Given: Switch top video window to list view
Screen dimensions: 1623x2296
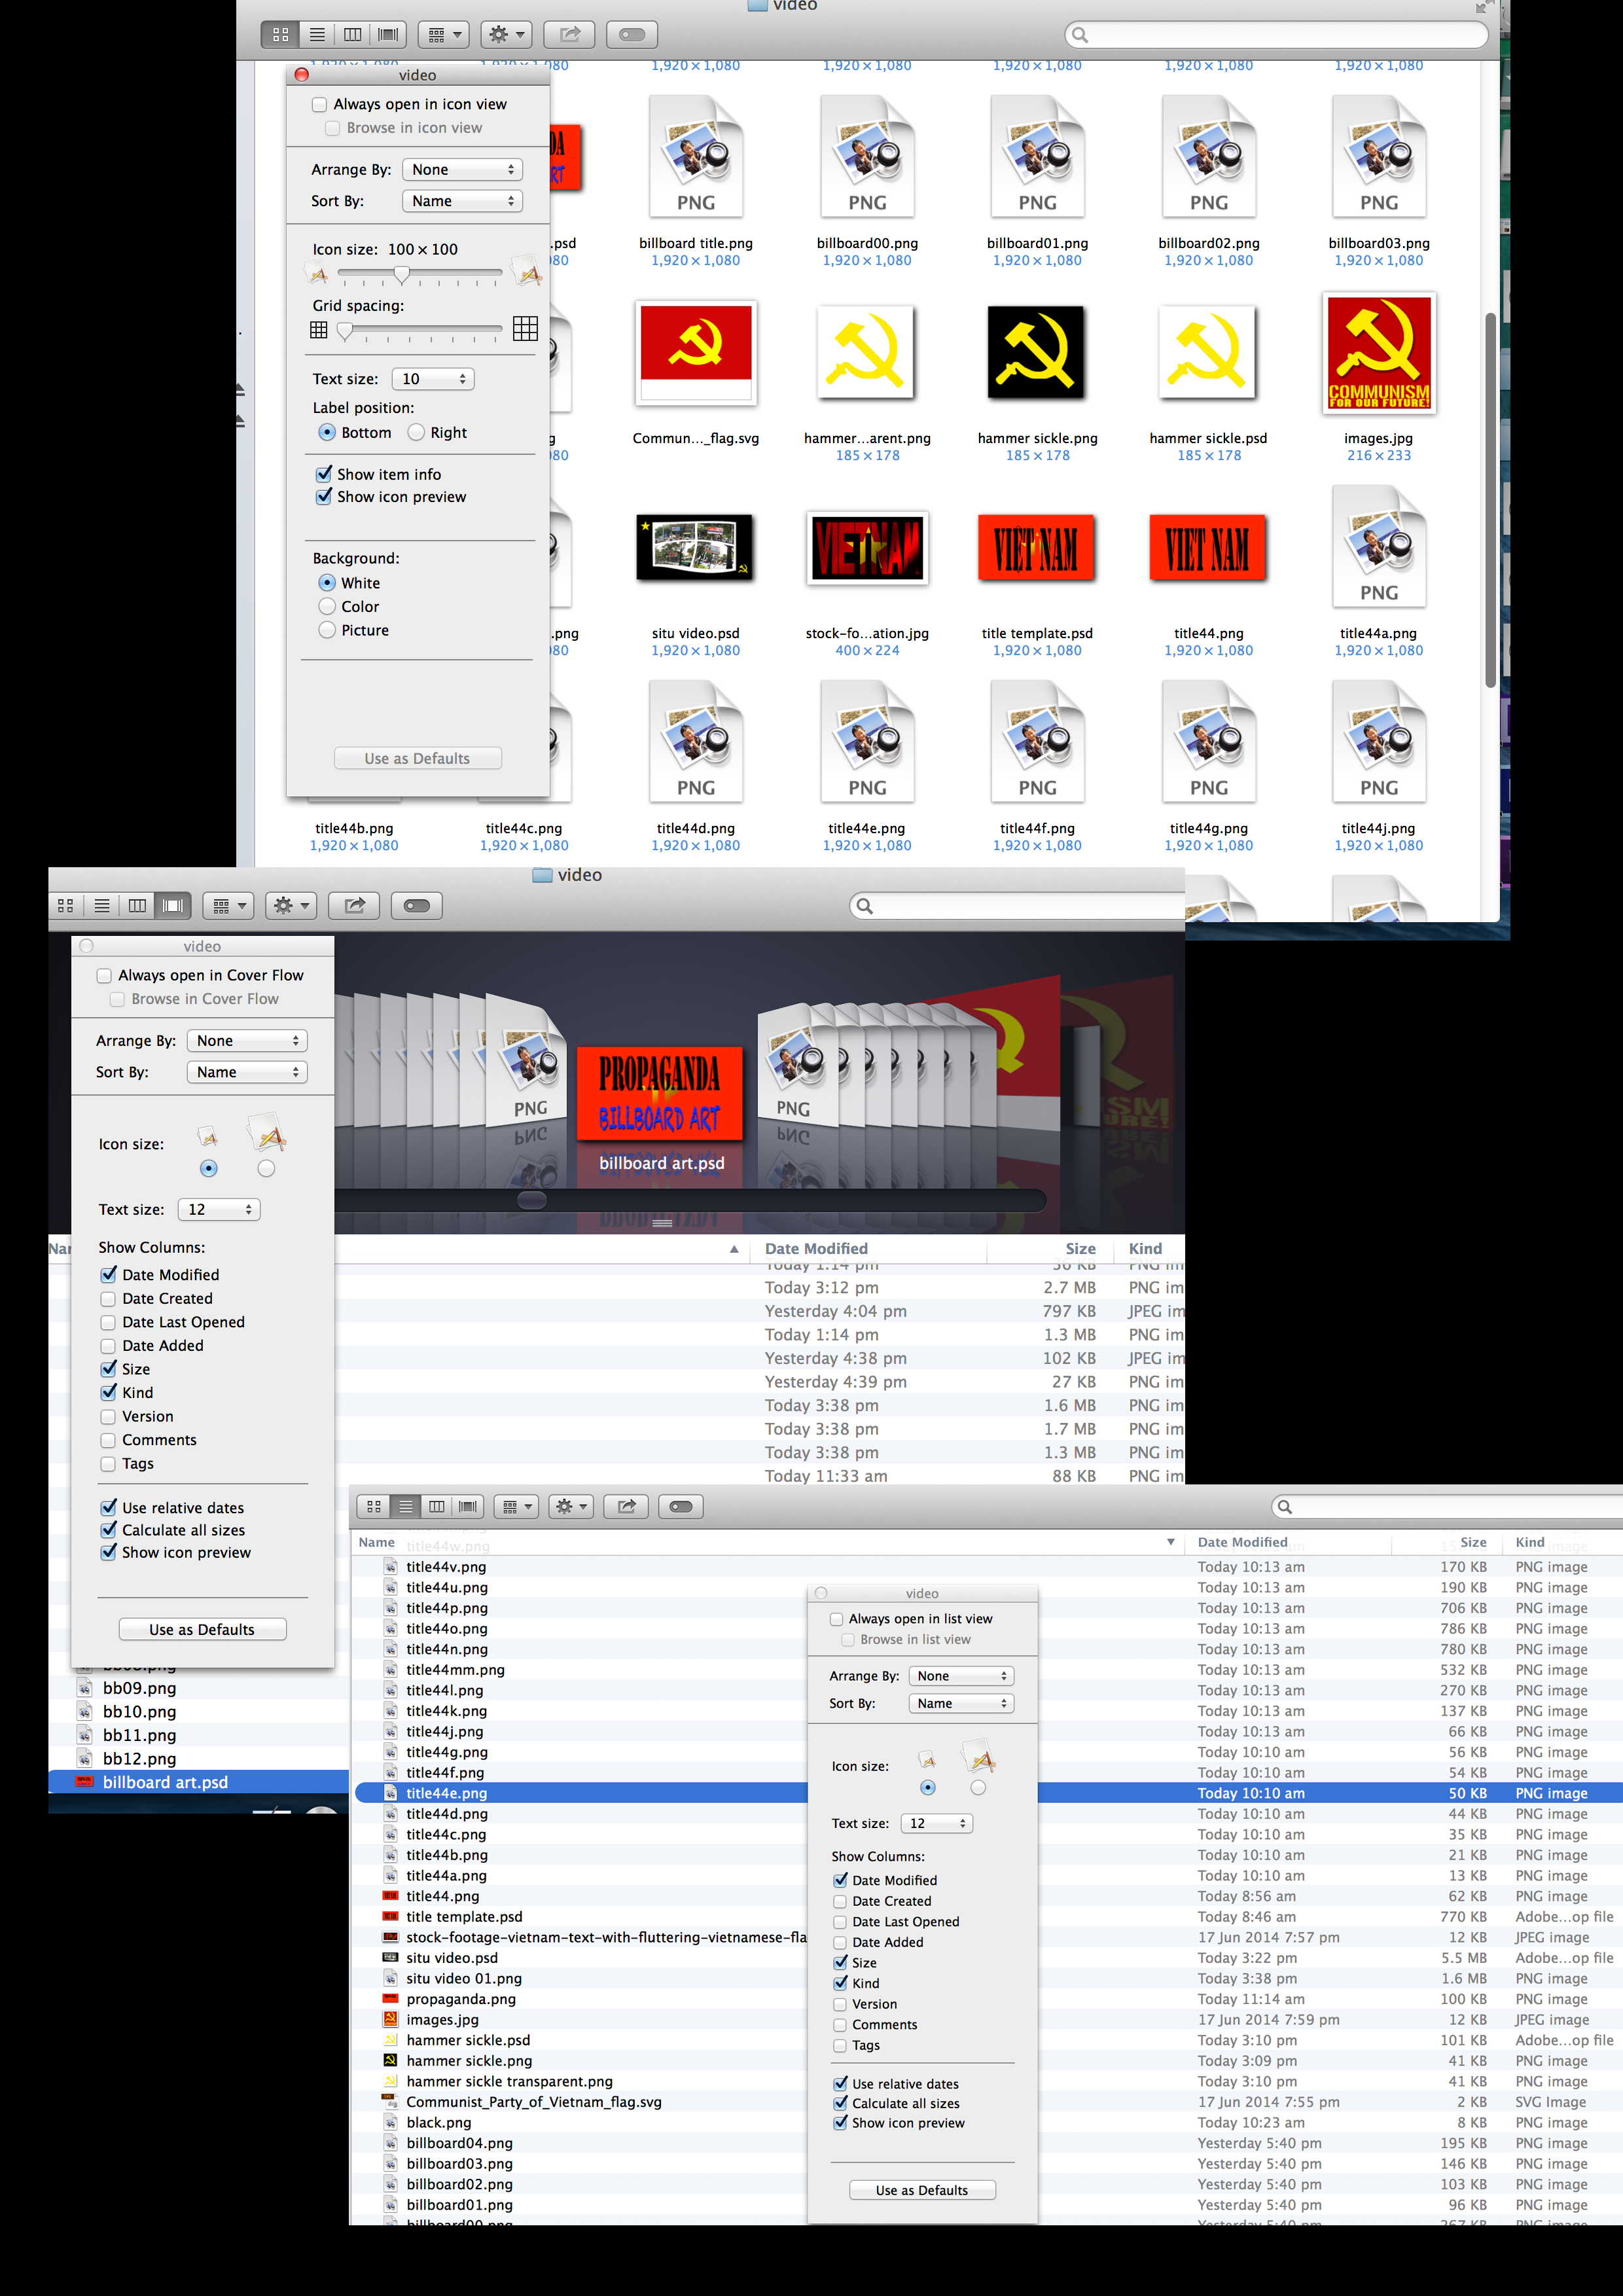Looking at the screenshot, I should pos(317,35).
